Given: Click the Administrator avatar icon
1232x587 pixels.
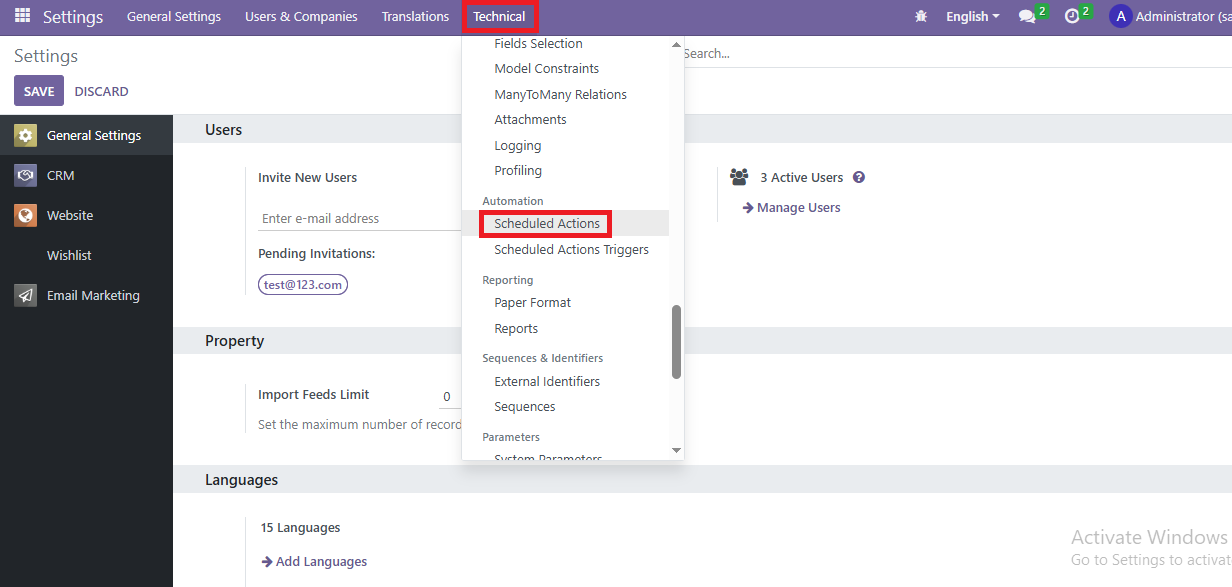Looking at the screenshot, I should (1120, 17).
